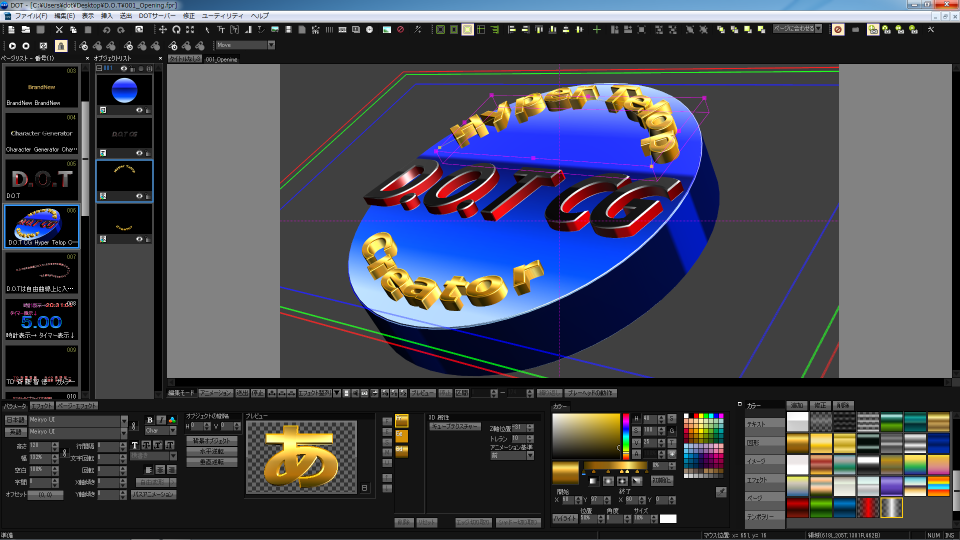Click the パスアニメーション button
Screen dimensions: 960x540
point(154,494)
